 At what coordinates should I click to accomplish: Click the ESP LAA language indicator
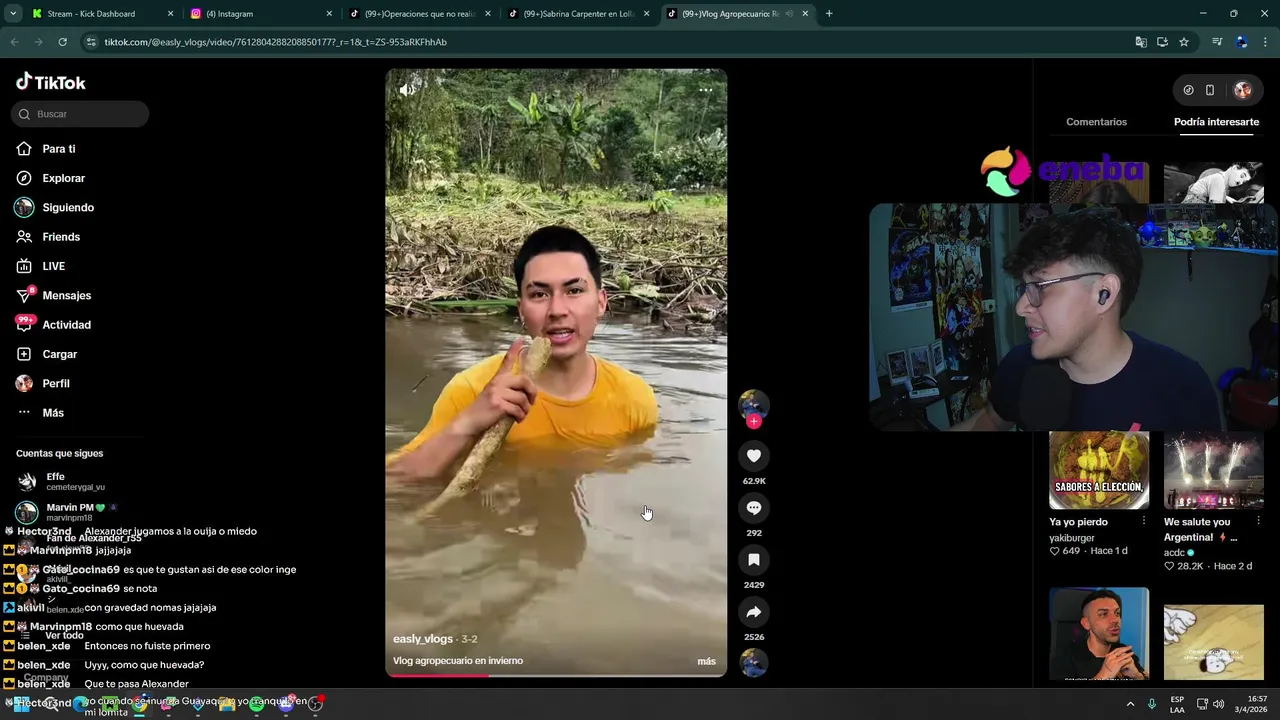pyautogui.click(x=1178, y=704)
